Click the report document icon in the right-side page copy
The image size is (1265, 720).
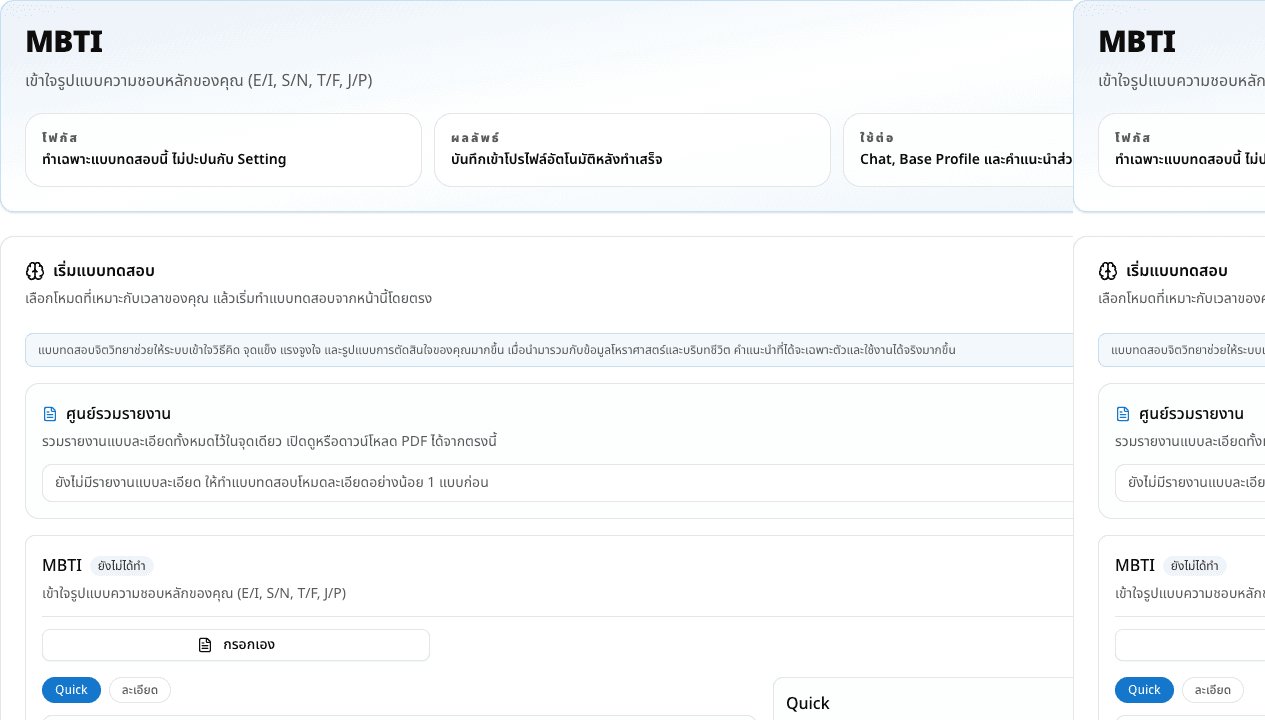pos(1123,414)
